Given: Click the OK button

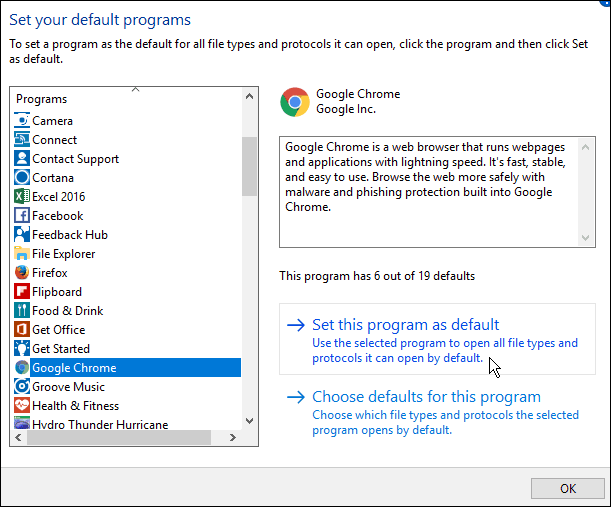Looking at the screenshot, I should click(x=568, y=488).
